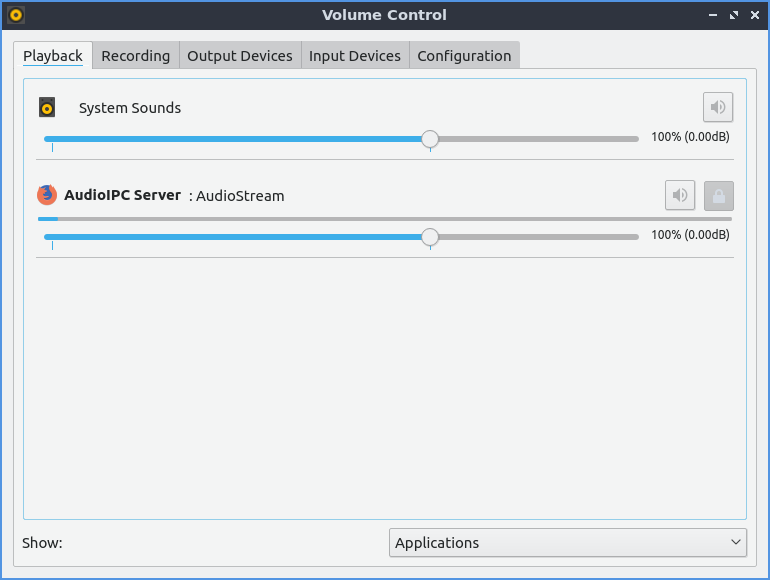Select the Configuration tab

click(x=464, y=56)
